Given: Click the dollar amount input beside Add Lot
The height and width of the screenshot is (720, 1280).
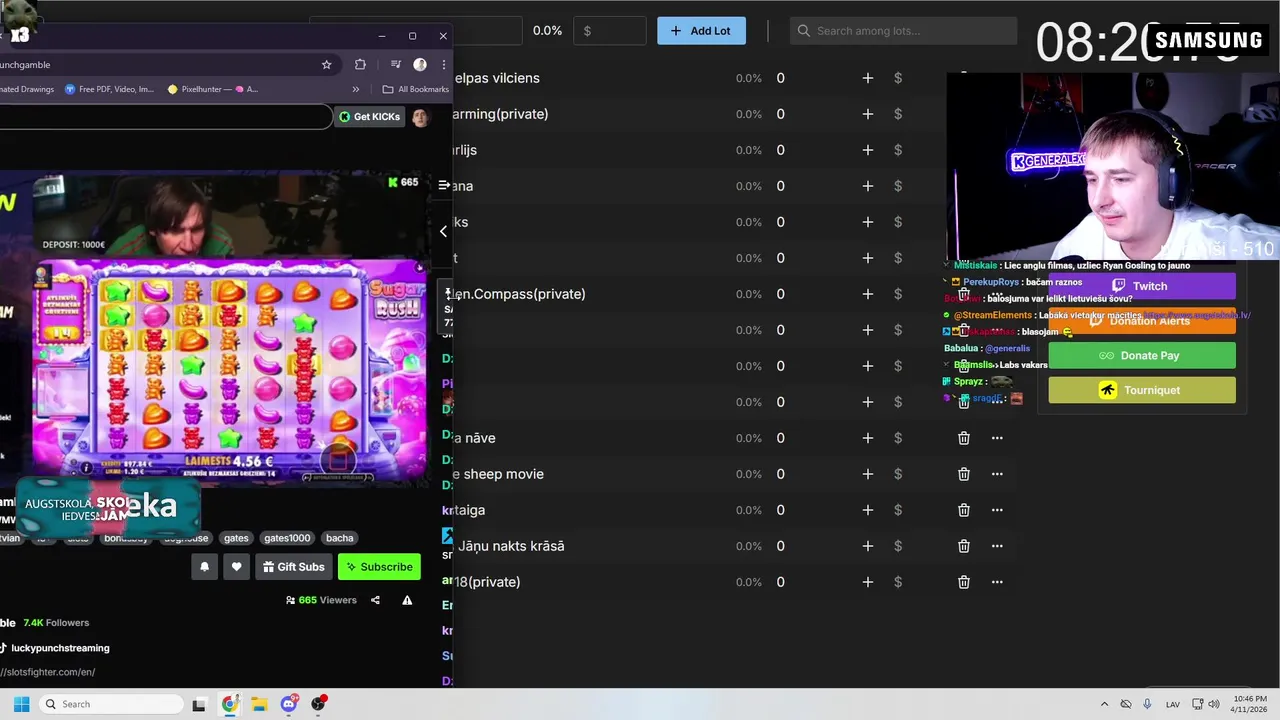Looking at the screenshot, I should pos(609,31).
